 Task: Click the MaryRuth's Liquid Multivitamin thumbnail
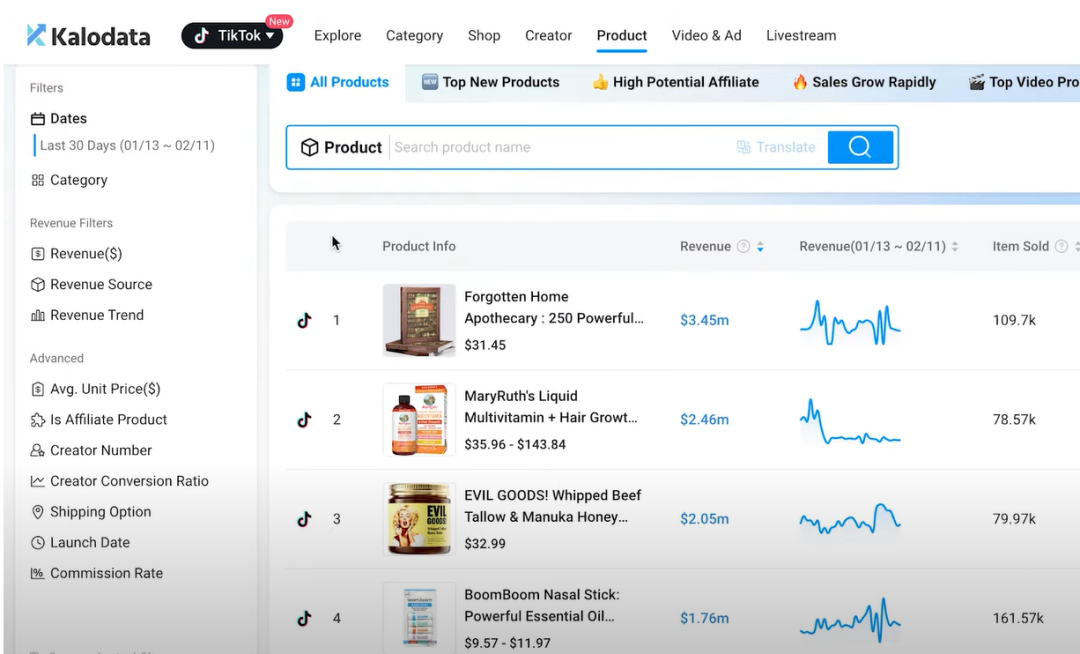(419, 420)
